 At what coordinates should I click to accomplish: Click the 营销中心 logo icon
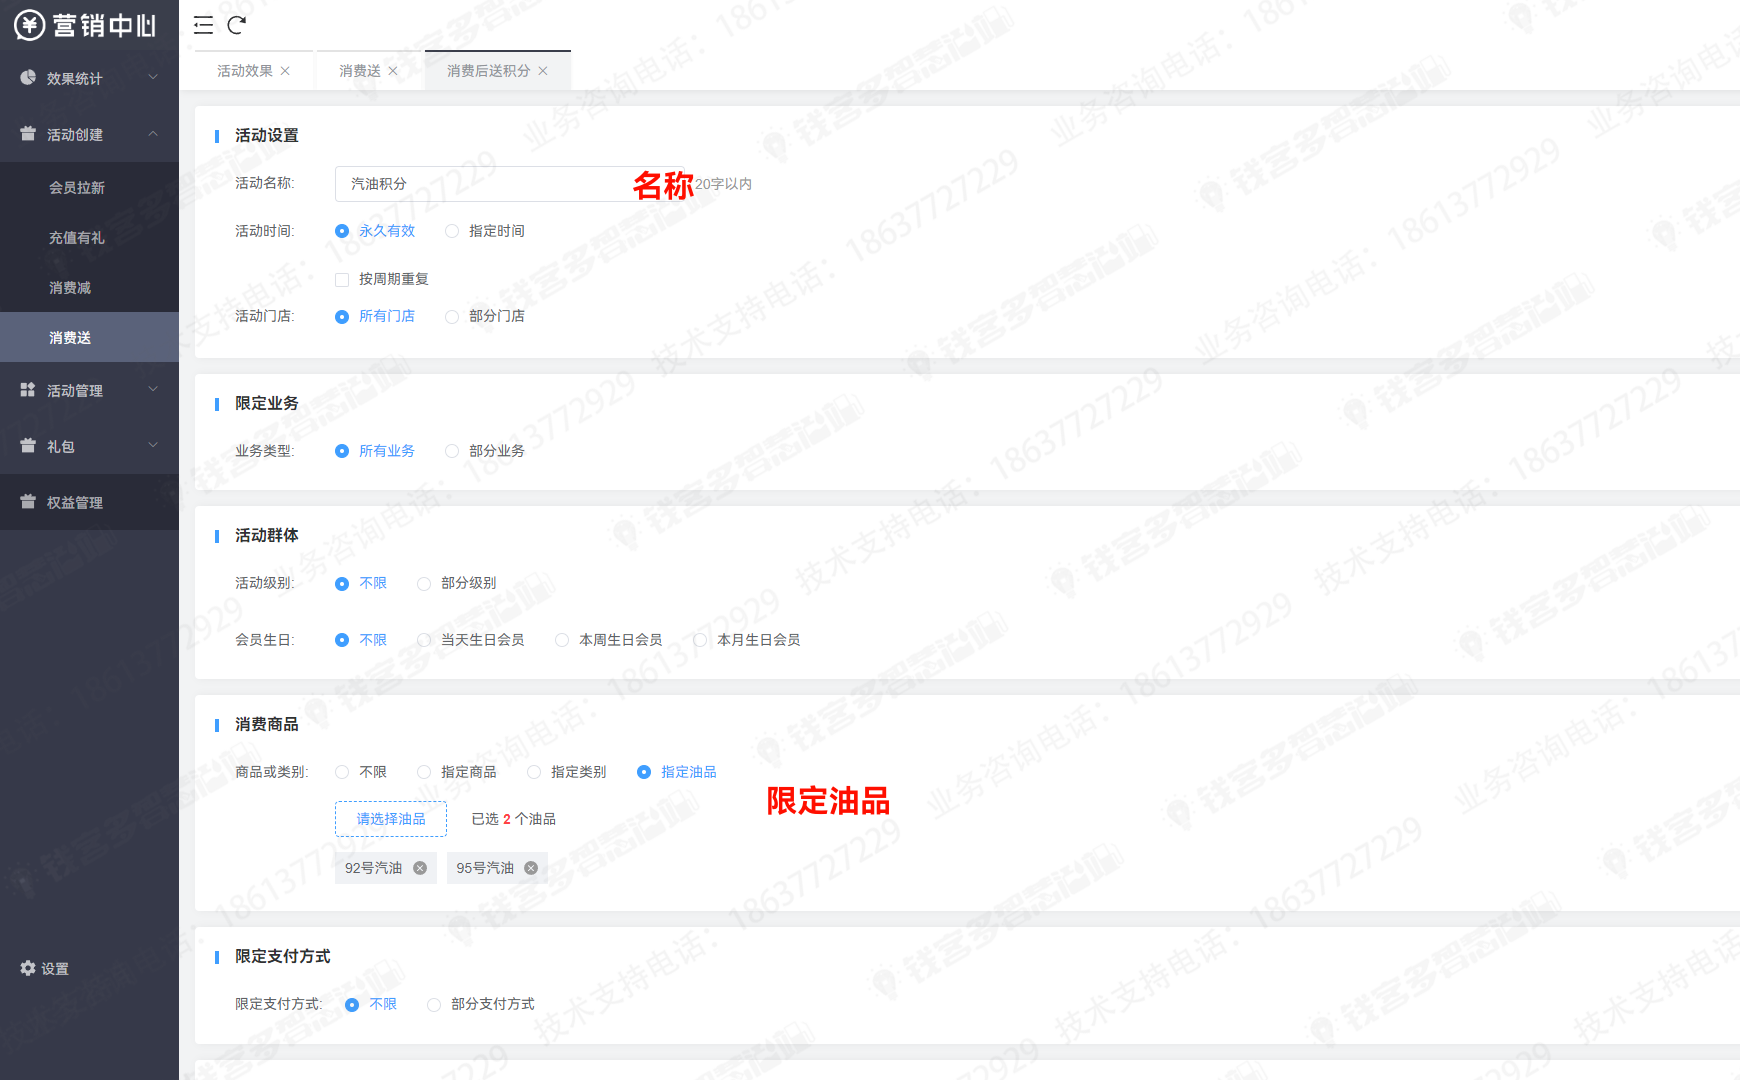pyautogui.click(x=29, y=25)
